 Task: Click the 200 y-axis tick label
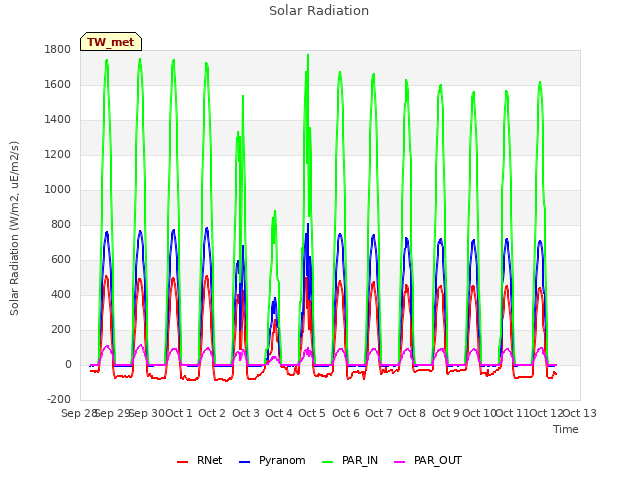61,330
